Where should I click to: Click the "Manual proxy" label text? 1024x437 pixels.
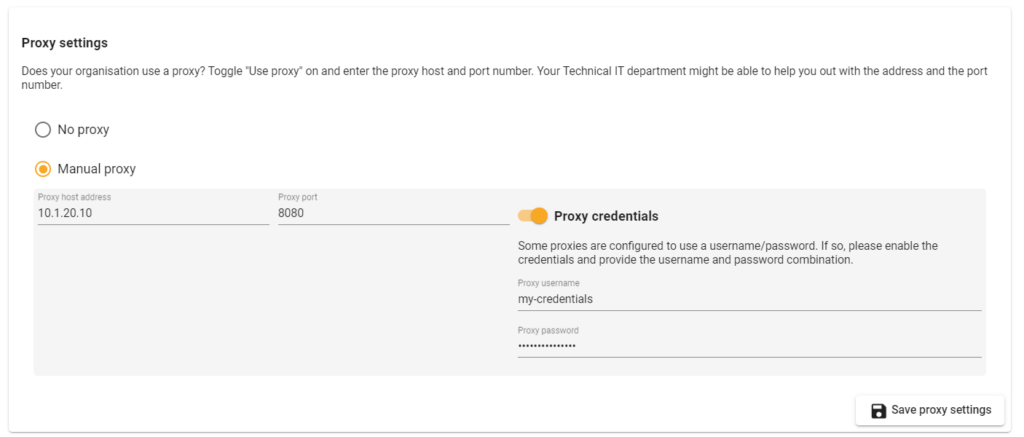97,169
